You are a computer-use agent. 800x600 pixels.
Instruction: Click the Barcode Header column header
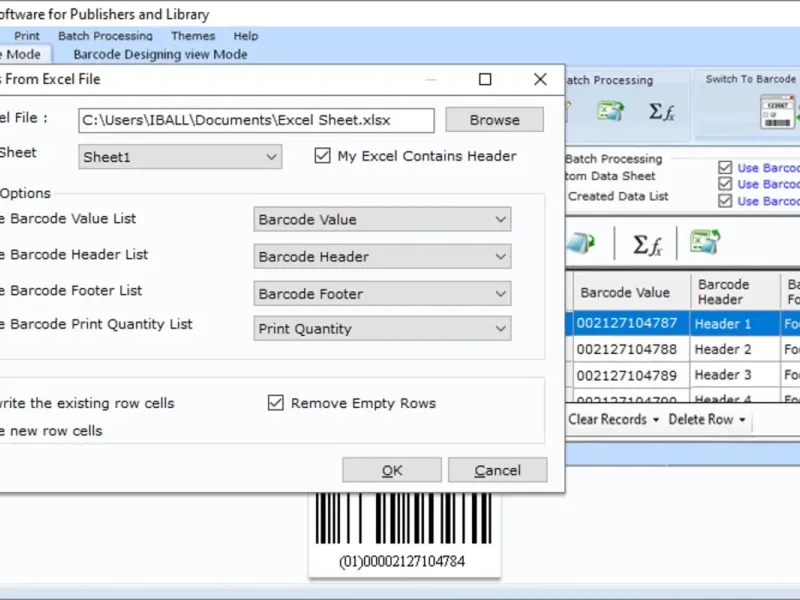click(x=735, y=292)
